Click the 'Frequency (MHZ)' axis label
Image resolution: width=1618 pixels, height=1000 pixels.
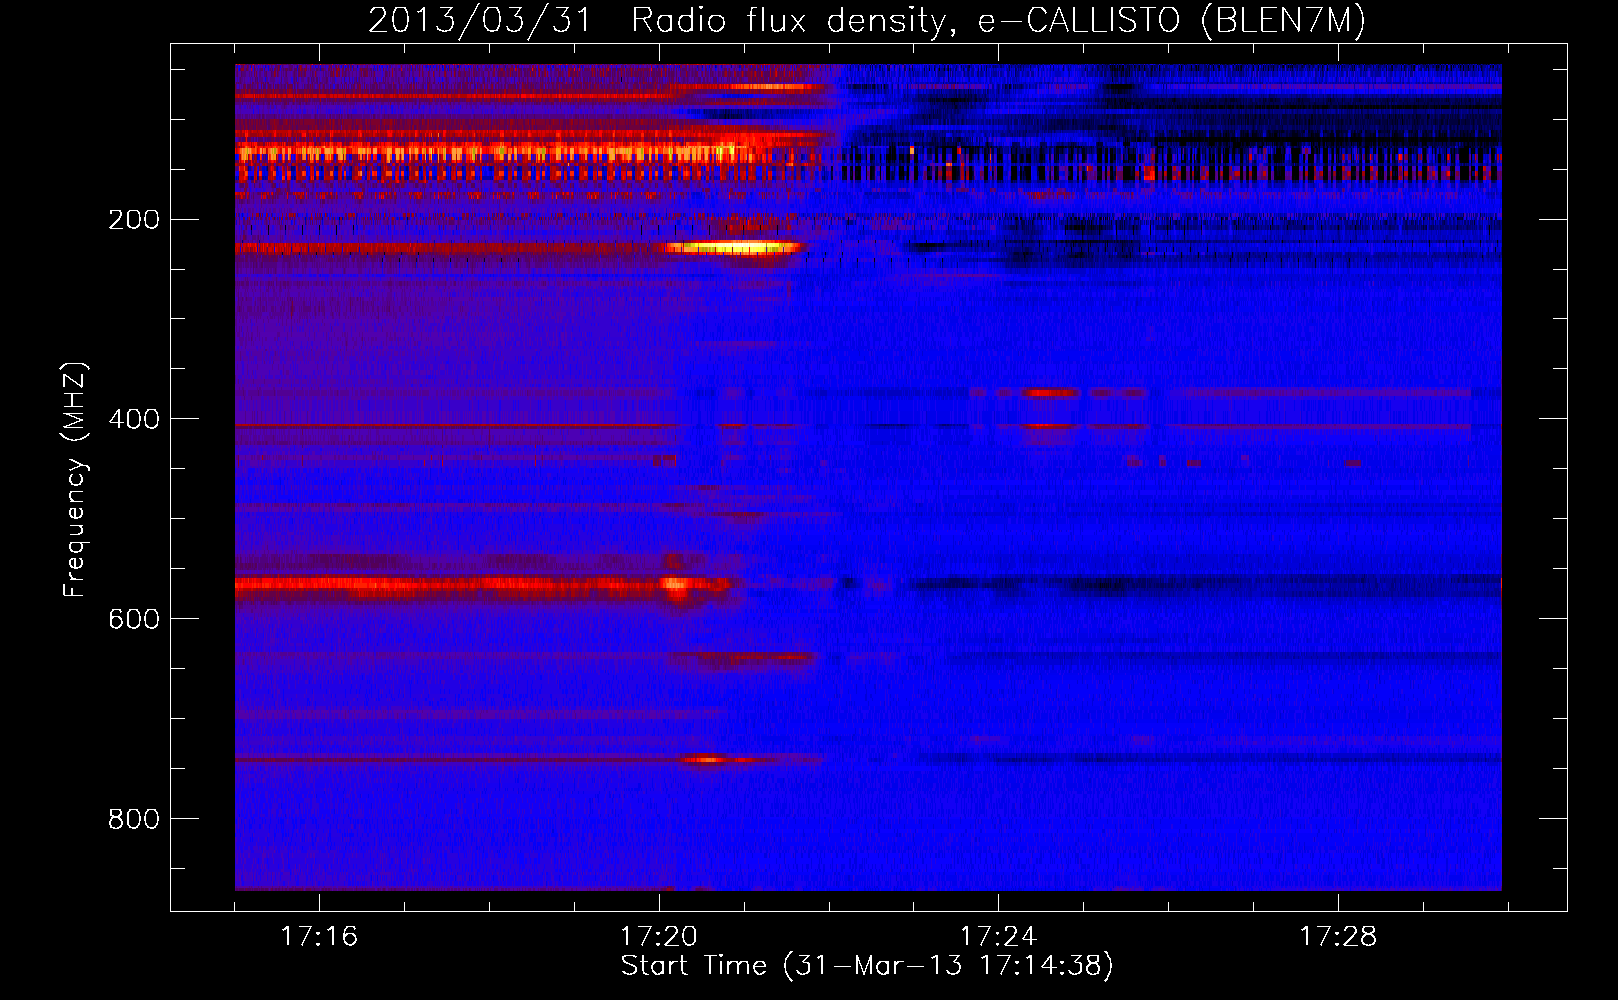(75, 480)
